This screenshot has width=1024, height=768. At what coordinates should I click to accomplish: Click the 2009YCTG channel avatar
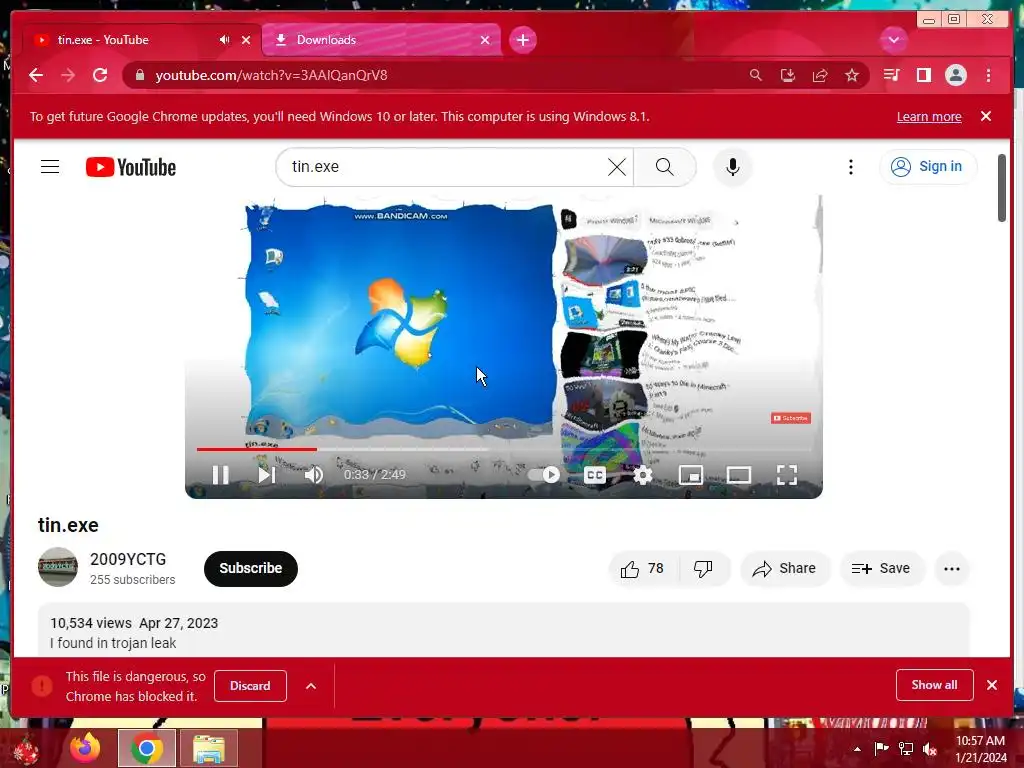(x=57, y=567)
